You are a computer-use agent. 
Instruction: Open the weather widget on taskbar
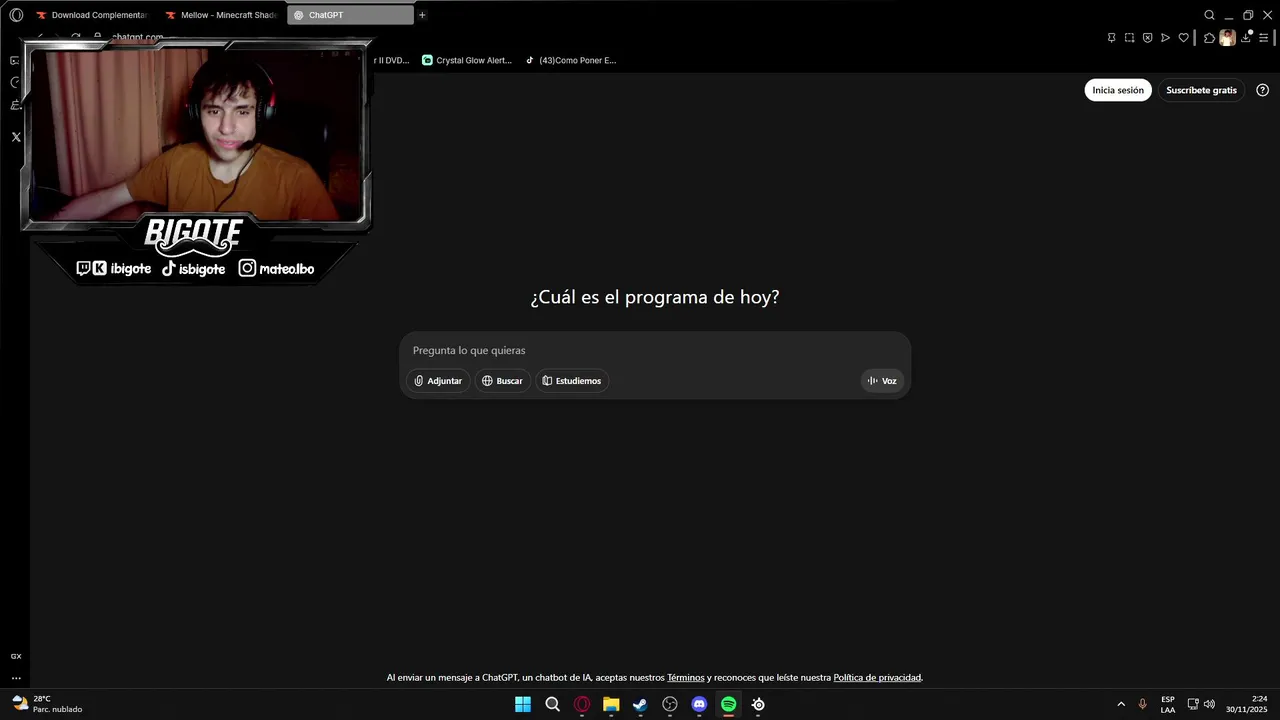tap(47, 704)
